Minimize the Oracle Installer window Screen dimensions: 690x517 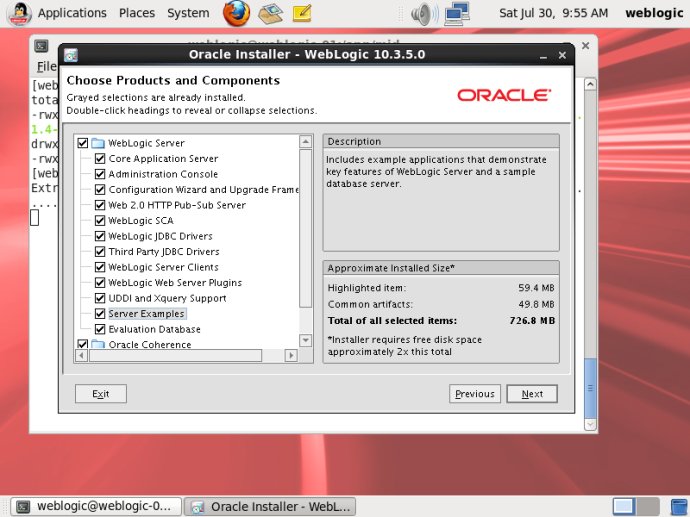coord(543,56)
